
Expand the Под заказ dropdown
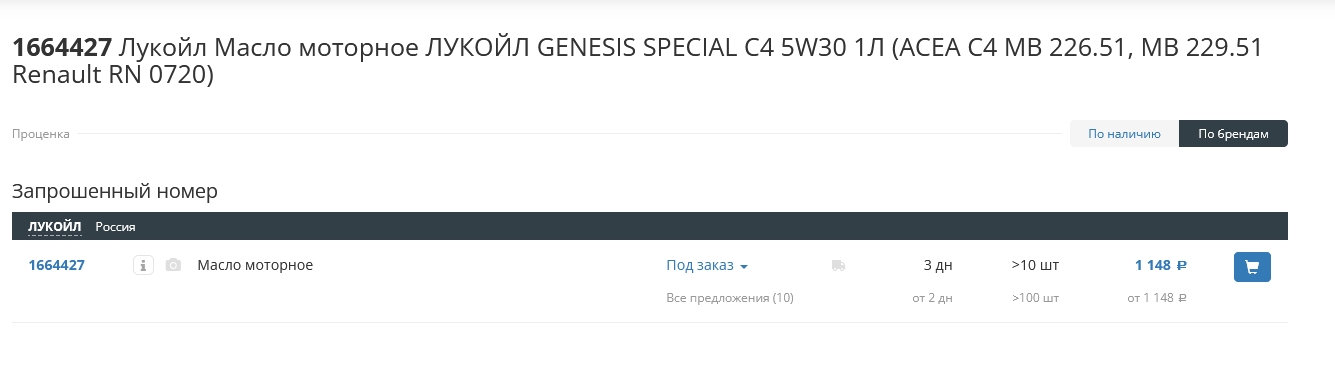click(707, 265)
